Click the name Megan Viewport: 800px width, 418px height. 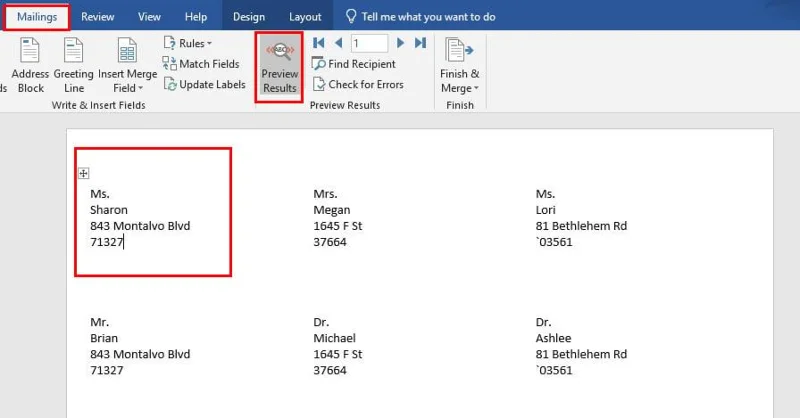click(x=332, y=210)
